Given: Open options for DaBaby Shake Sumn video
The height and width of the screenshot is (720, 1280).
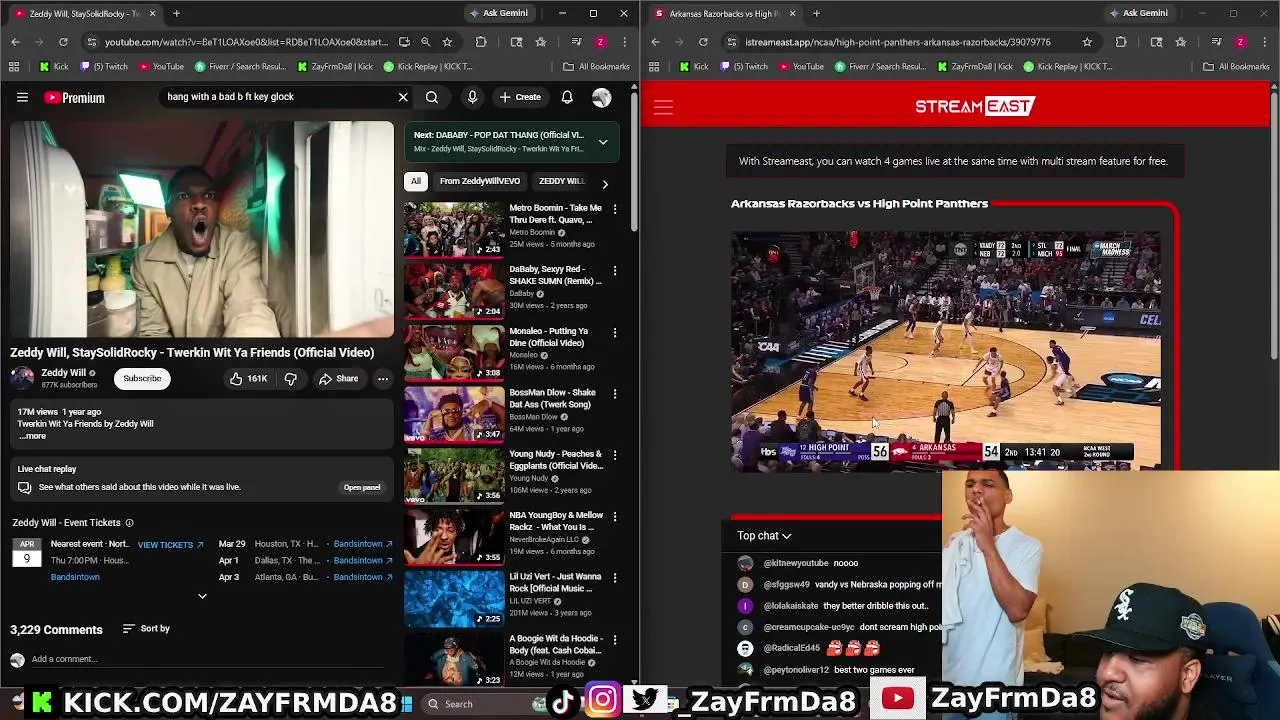Looking at the screenshot, I should [615, 270].
